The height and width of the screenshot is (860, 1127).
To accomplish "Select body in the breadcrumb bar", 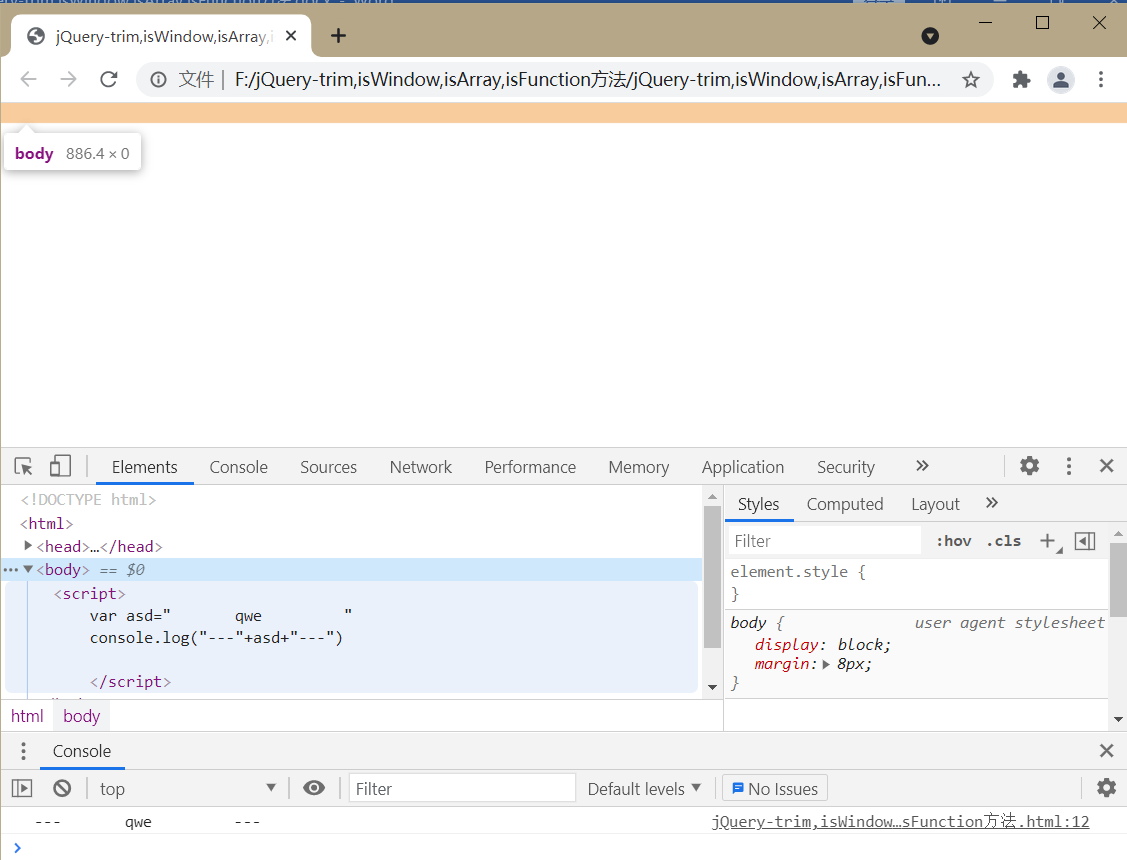I will [x=81, y=716].
